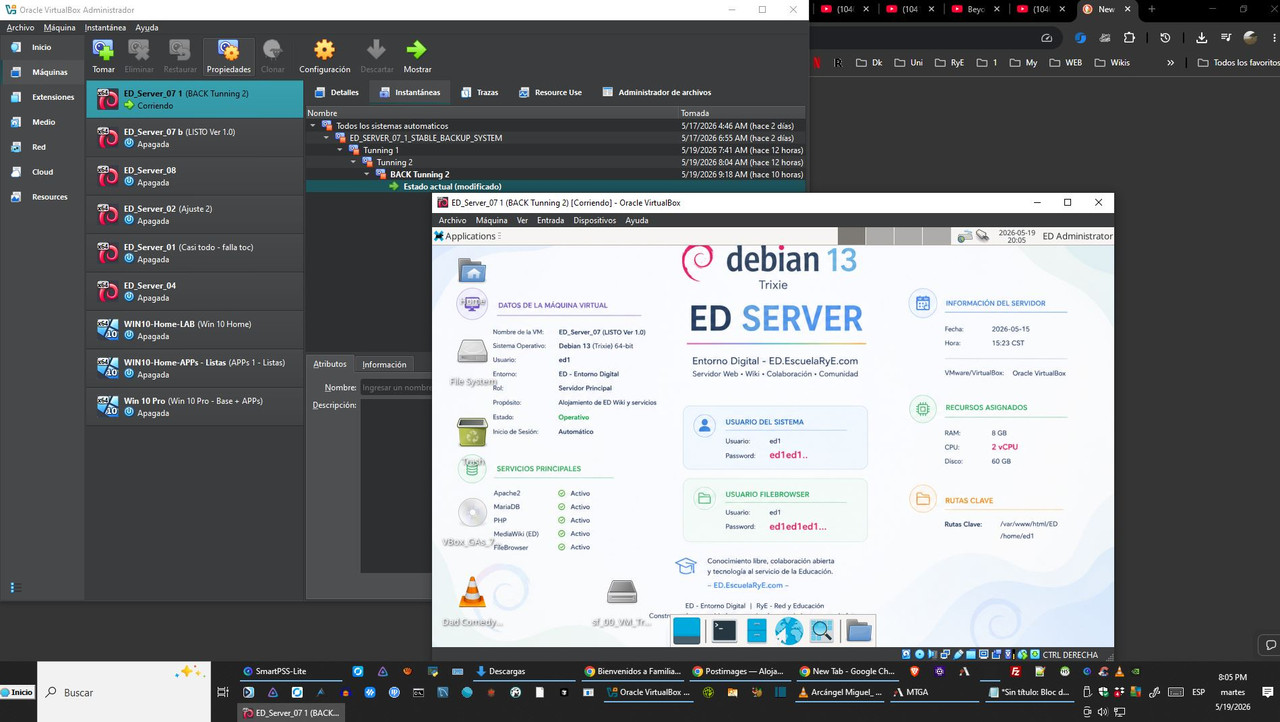Launch web browser globe in Debian dock

coord(789,630)
